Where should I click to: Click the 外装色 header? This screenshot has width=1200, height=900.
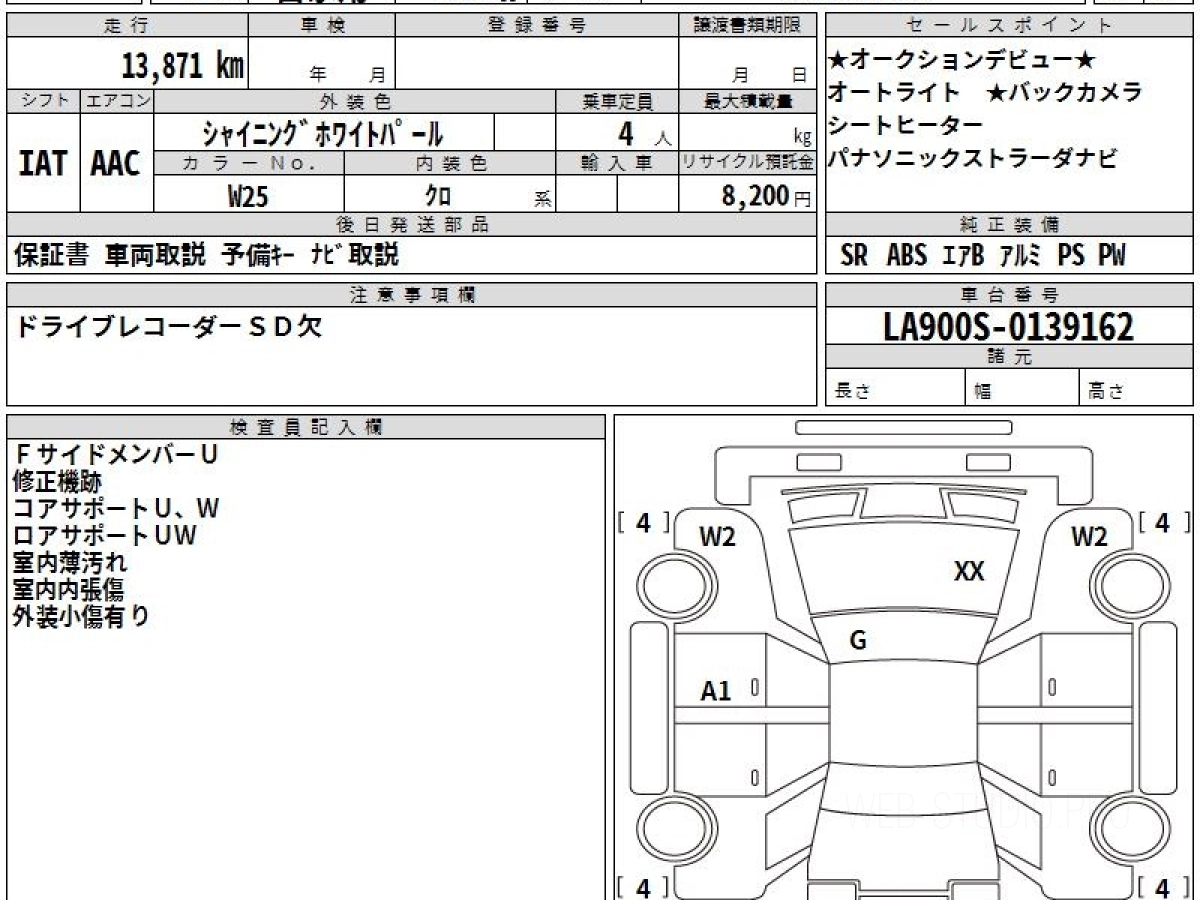(355, 101)
